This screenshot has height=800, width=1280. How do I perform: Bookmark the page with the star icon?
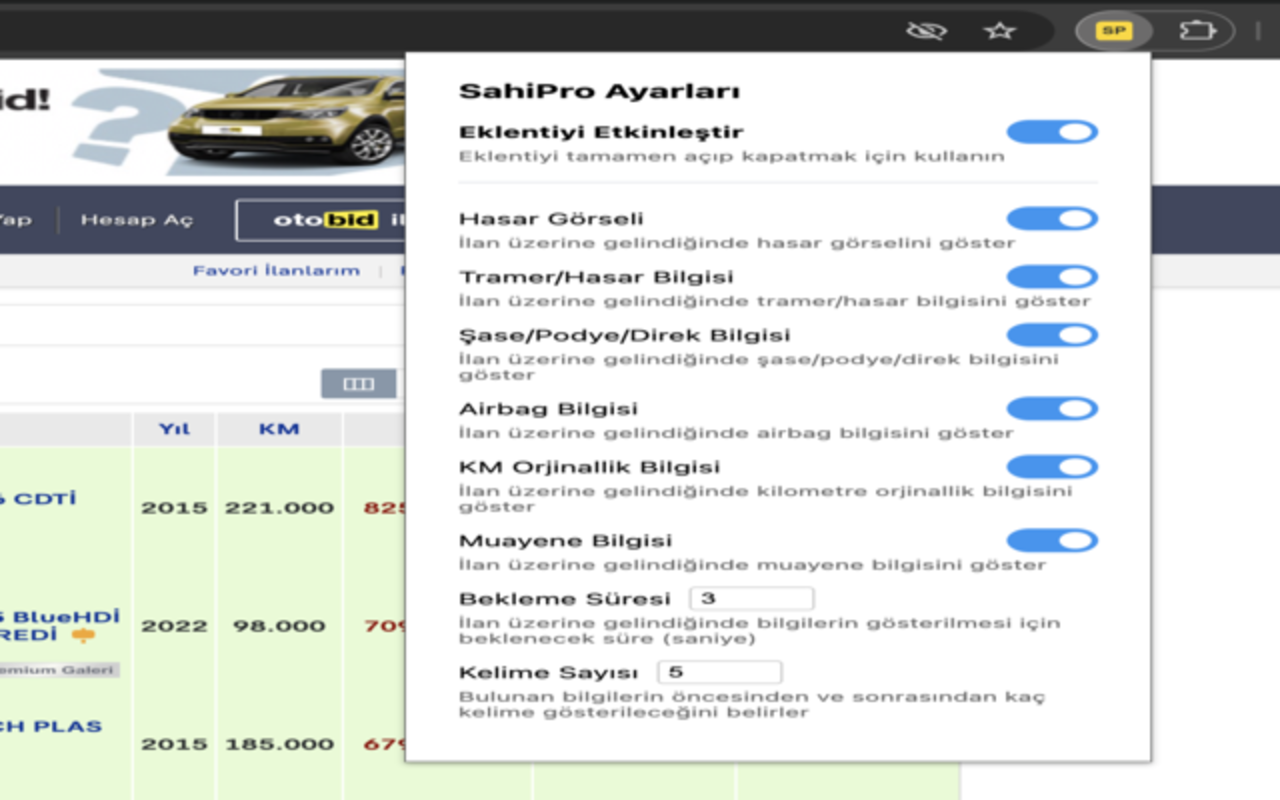pos(999,31)
